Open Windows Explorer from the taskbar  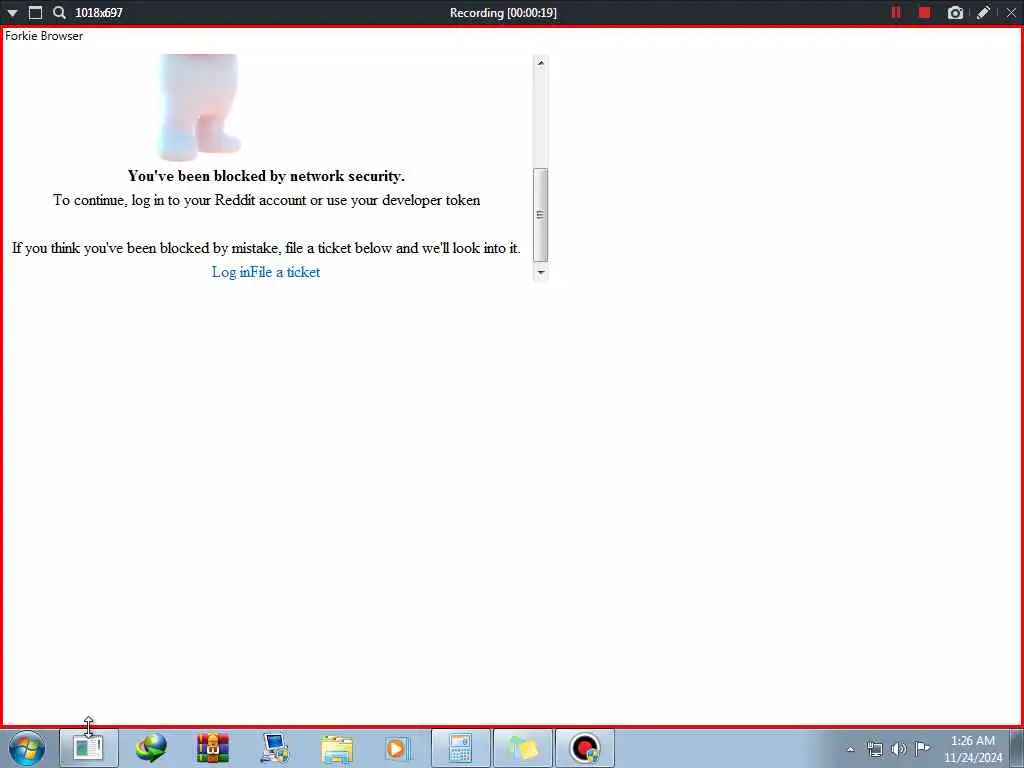pos(337,748)
